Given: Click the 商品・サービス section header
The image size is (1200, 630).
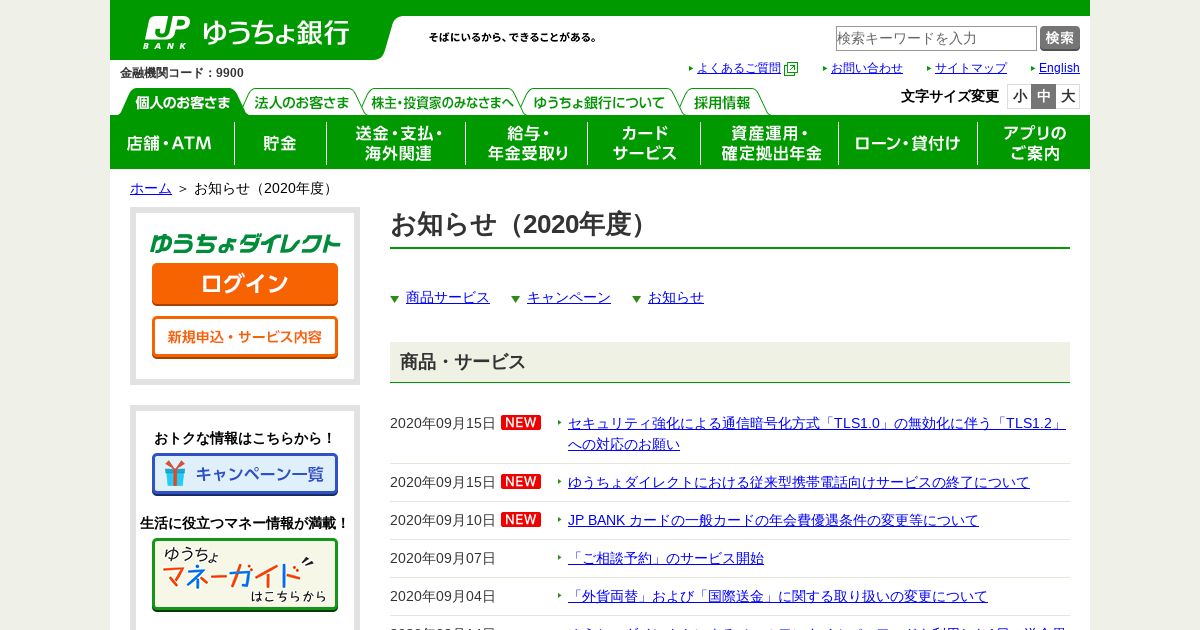Looking at the screenshot, I should click(730, 362).
